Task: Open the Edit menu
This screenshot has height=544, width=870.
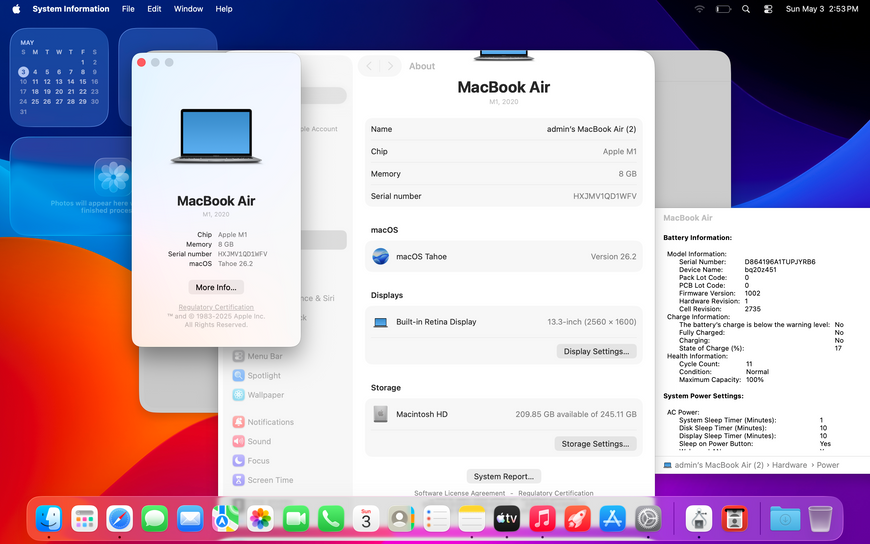Action: (x=154, y=9)
